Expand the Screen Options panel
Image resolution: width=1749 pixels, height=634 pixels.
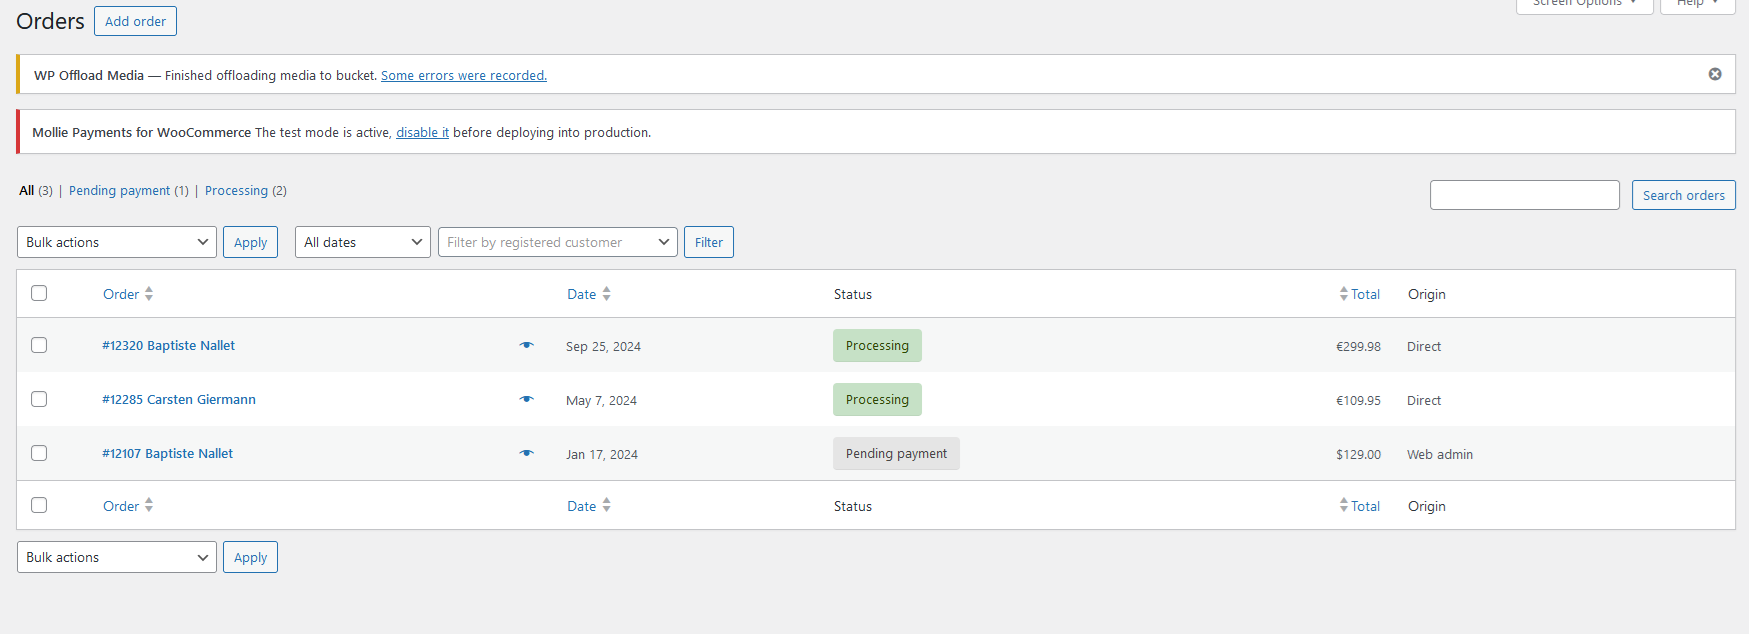[x=1584, y=4]
